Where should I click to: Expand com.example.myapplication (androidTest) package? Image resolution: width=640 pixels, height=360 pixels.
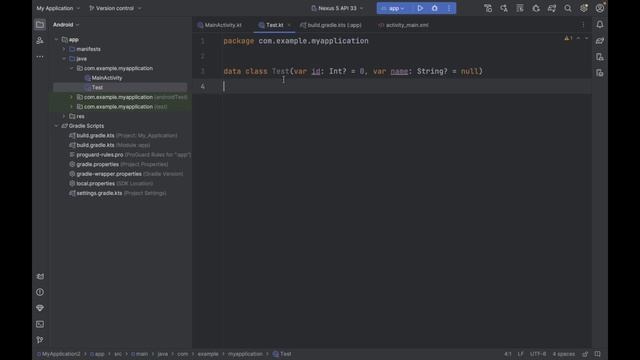[71, 97]
